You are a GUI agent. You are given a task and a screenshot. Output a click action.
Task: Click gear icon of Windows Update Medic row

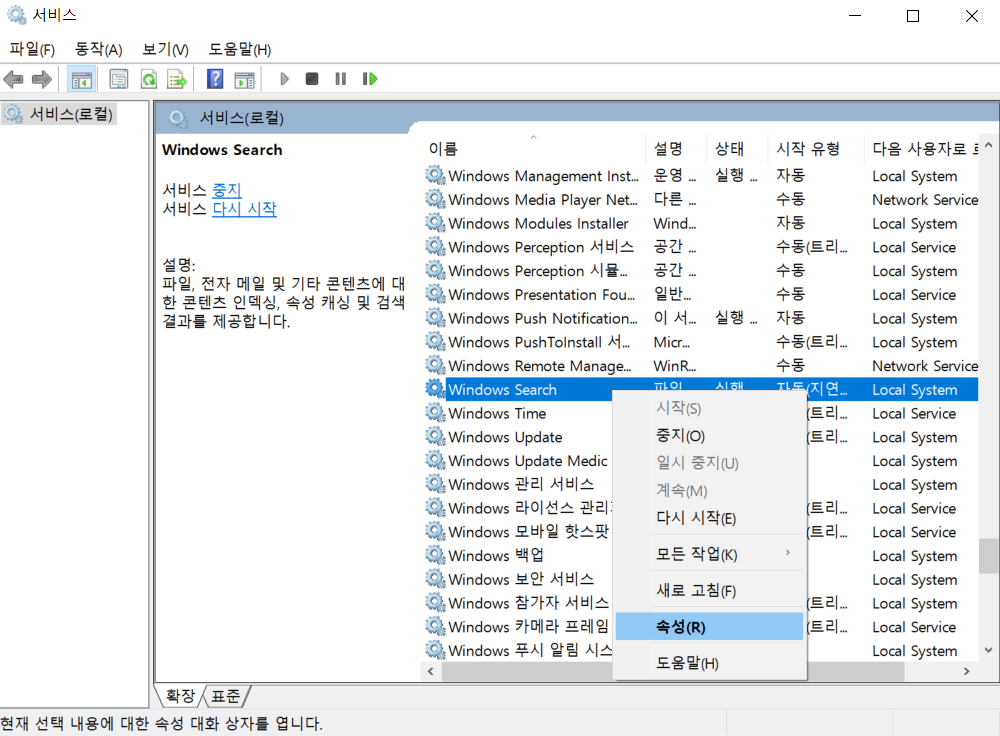(436, 460)
